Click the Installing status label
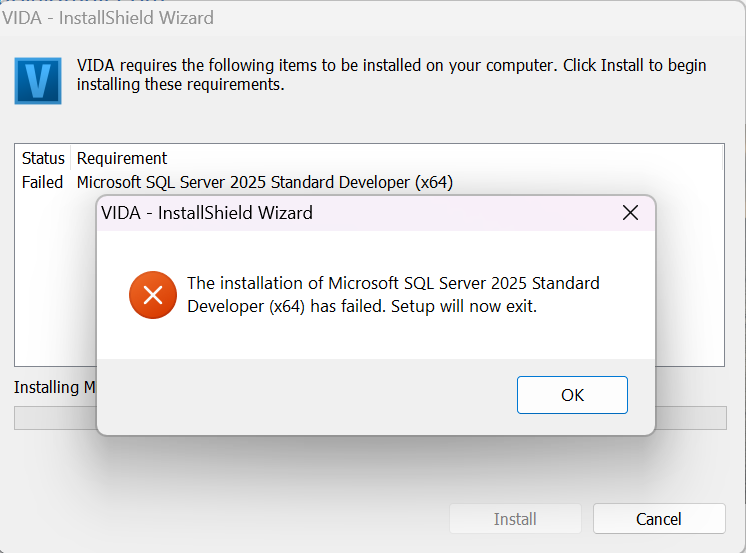 pyautogui.click(x=55, y=387)
